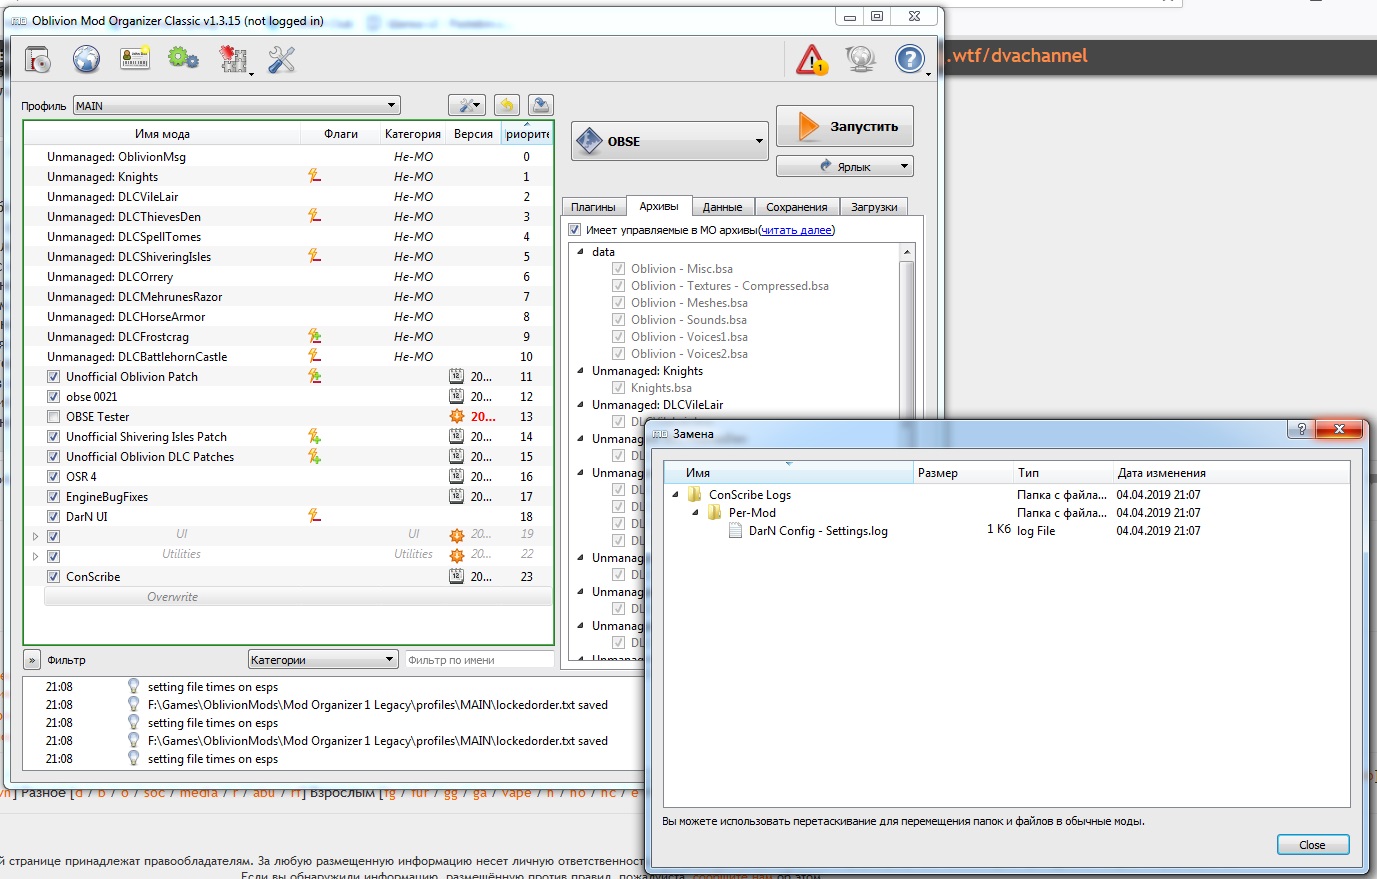Open the puzzle-piece tools icon

[x=233, y=60]
